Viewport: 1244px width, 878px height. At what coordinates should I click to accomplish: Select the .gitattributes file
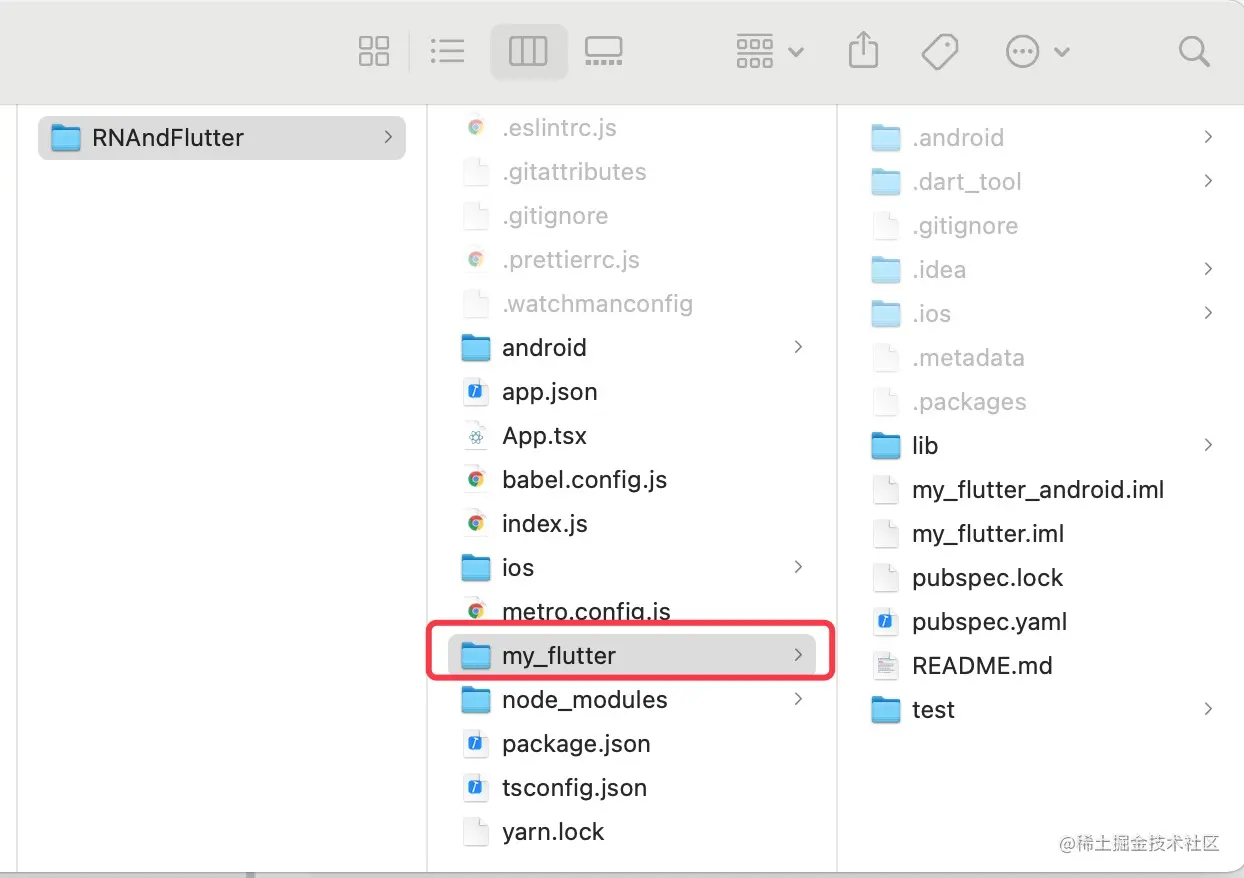click(574, 172)
